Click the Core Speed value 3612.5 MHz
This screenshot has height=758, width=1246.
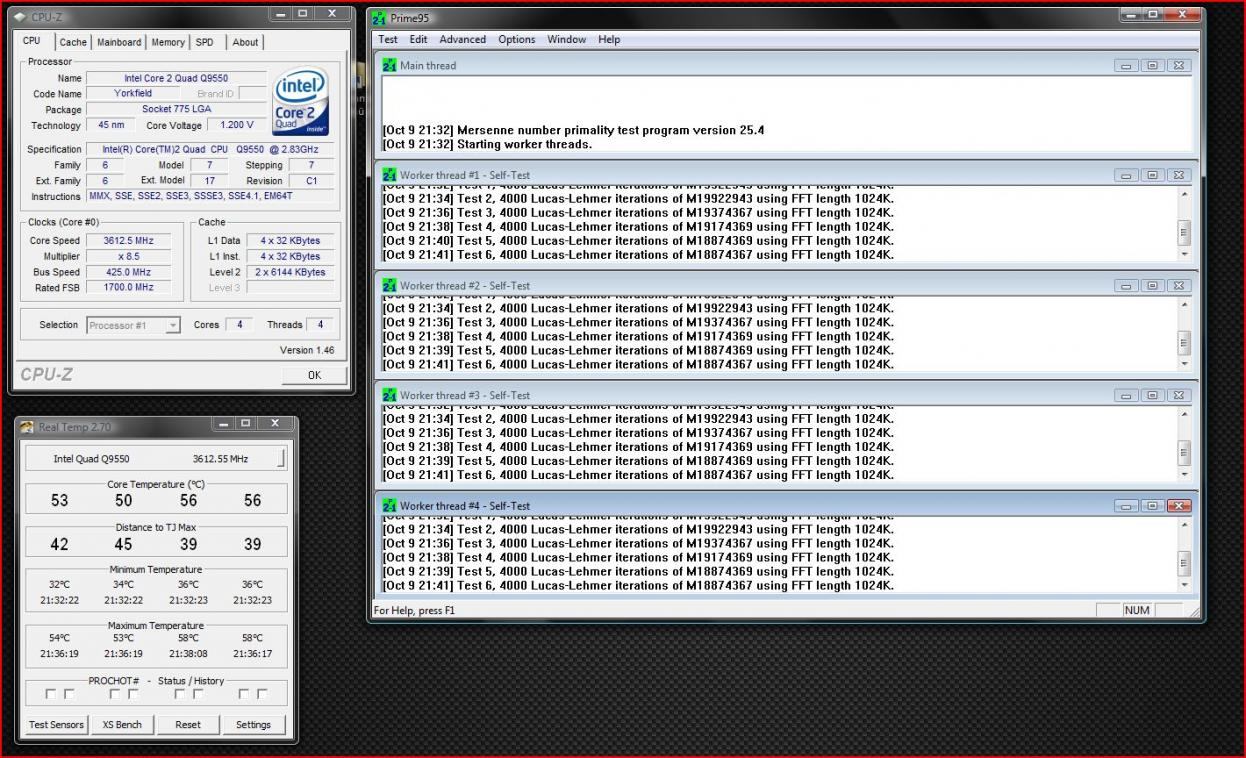coord(128,241)
